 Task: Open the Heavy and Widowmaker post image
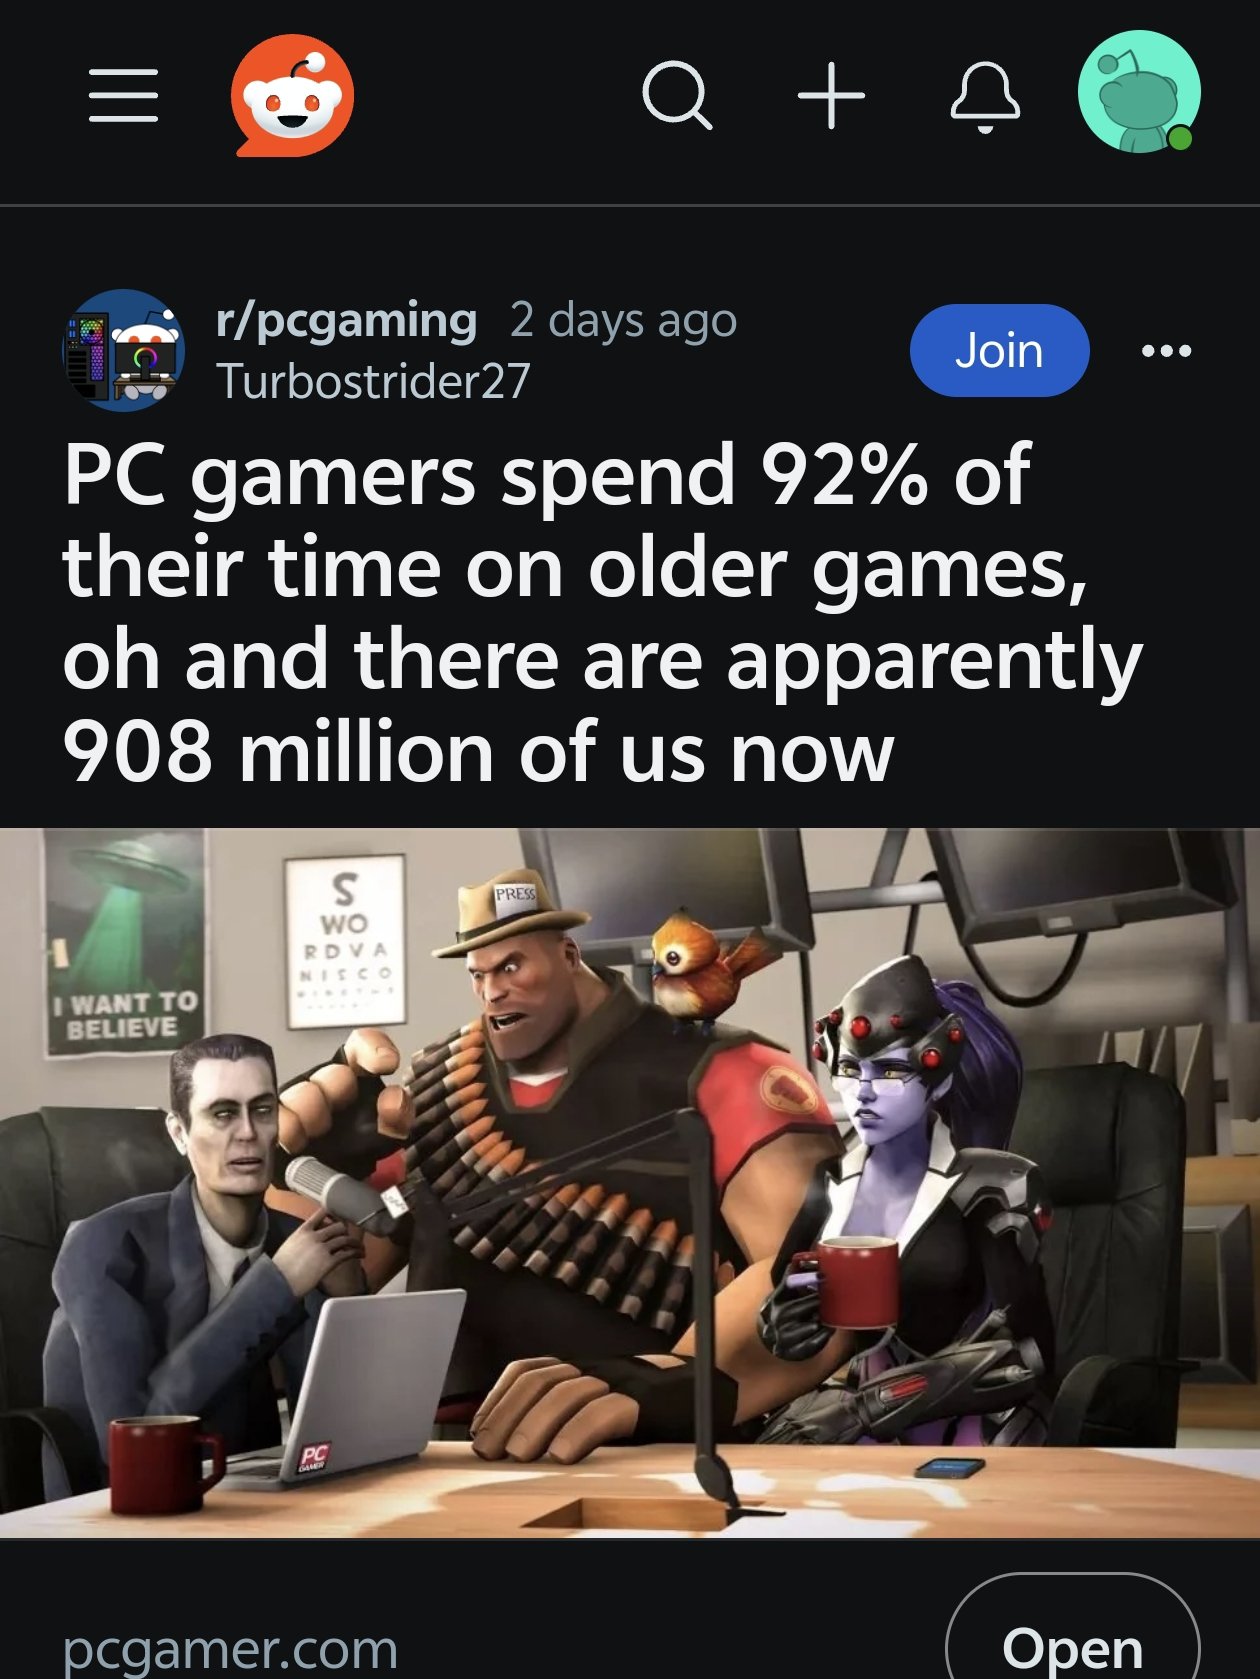click(x=630, y=1183)
